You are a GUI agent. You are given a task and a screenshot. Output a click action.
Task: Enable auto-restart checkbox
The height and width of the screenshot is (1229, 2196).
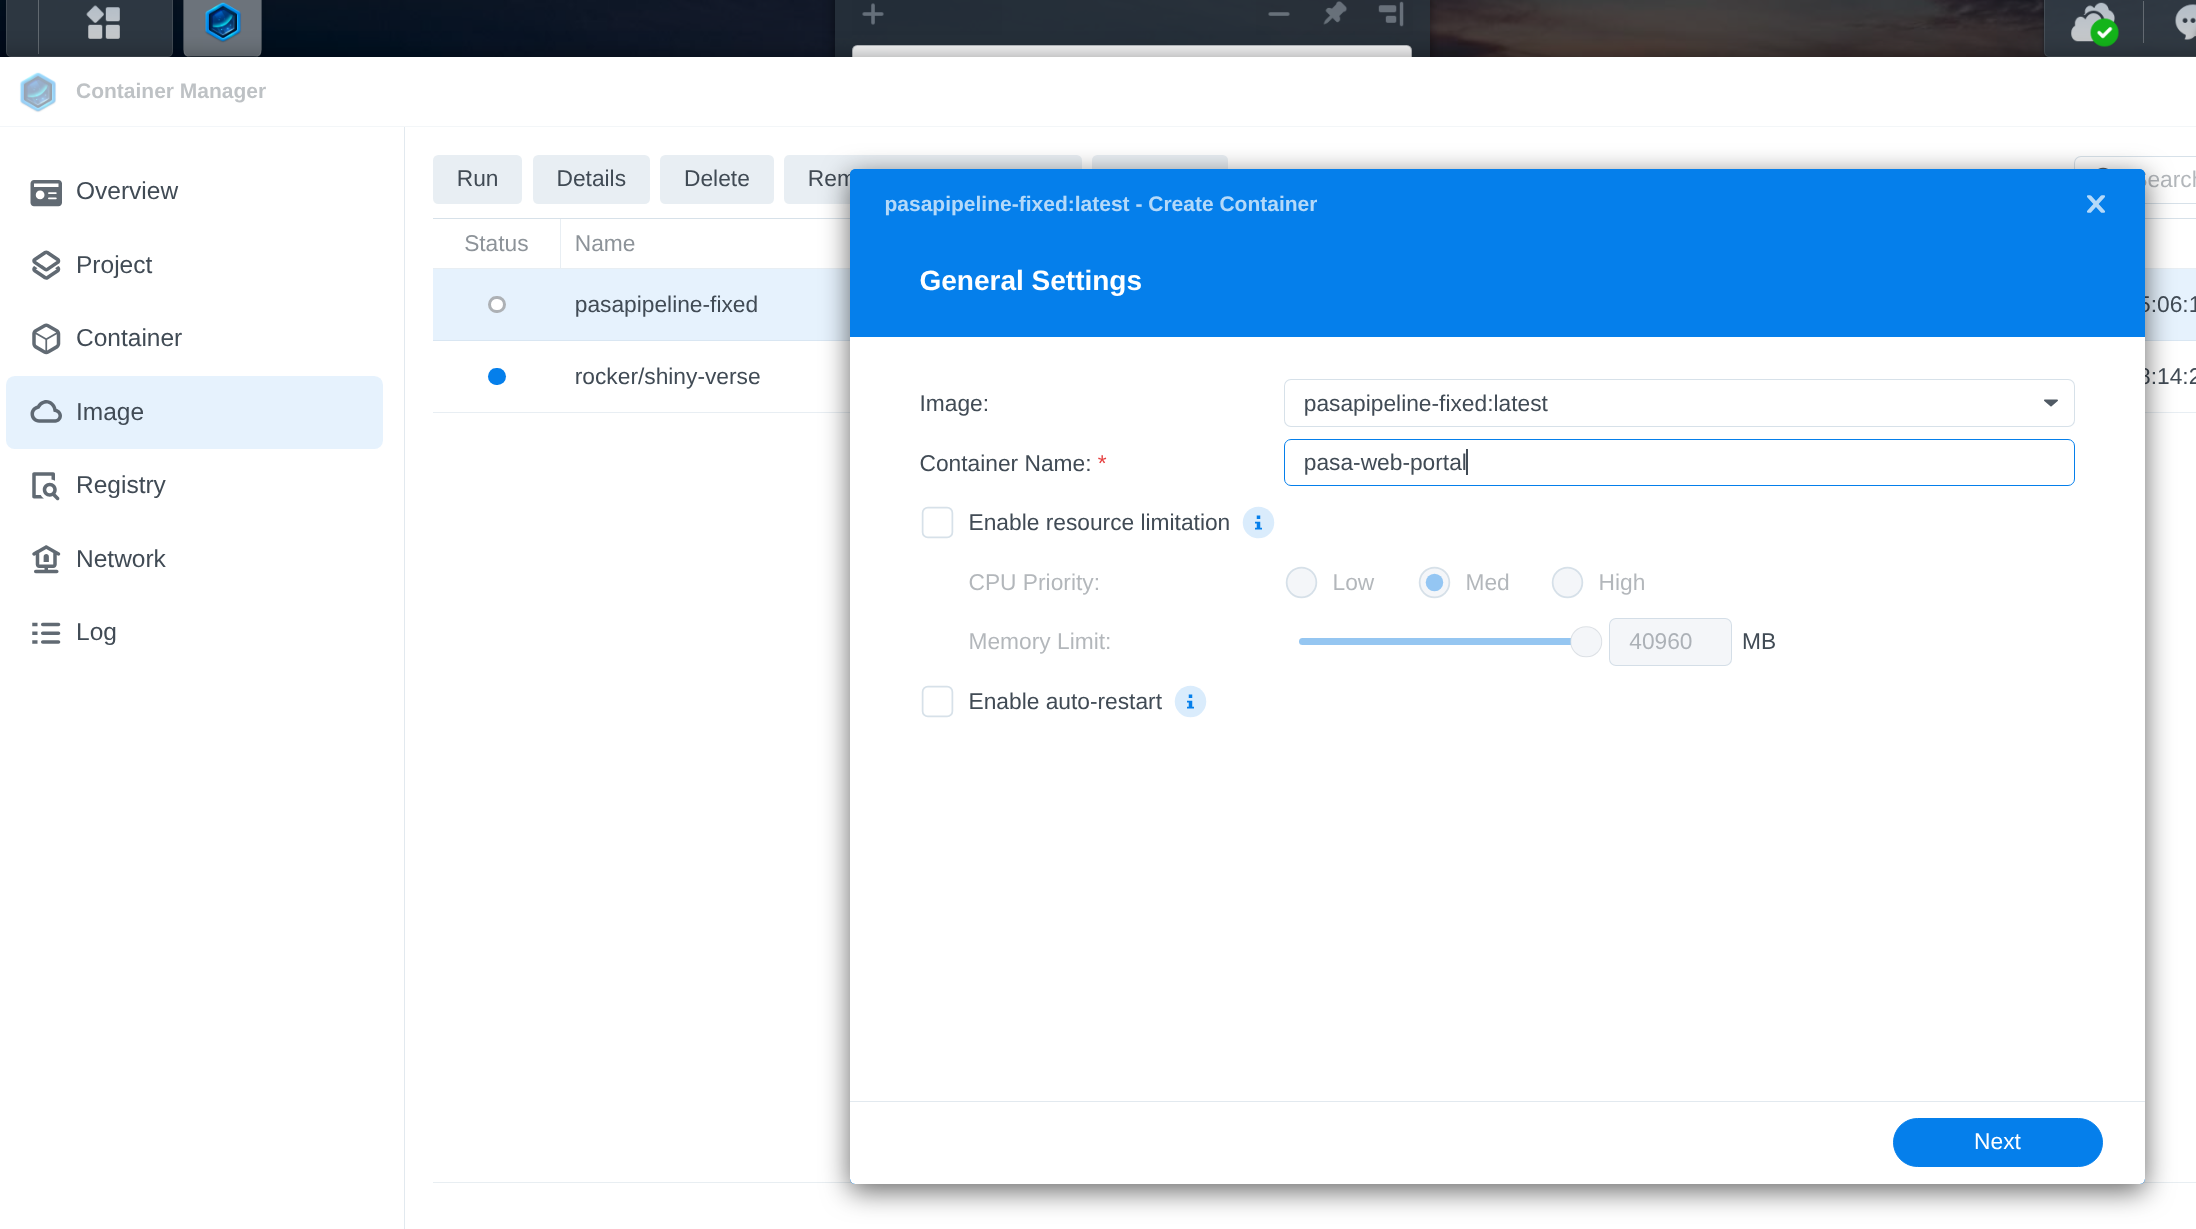(937, 702)
